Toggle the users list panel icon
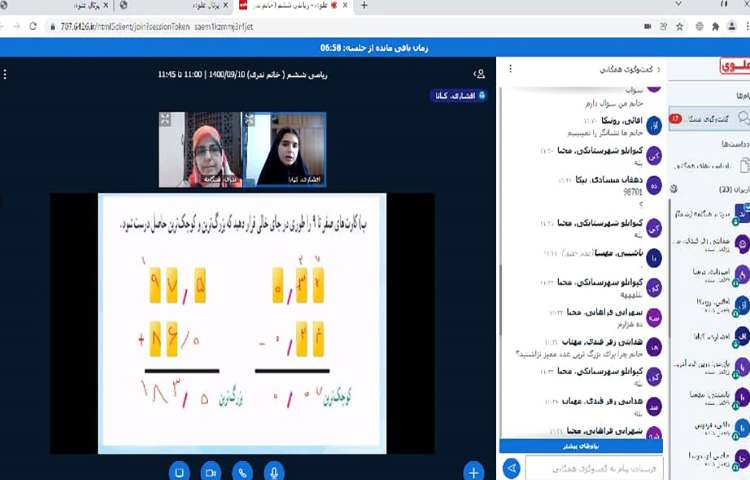 point(479,74)
